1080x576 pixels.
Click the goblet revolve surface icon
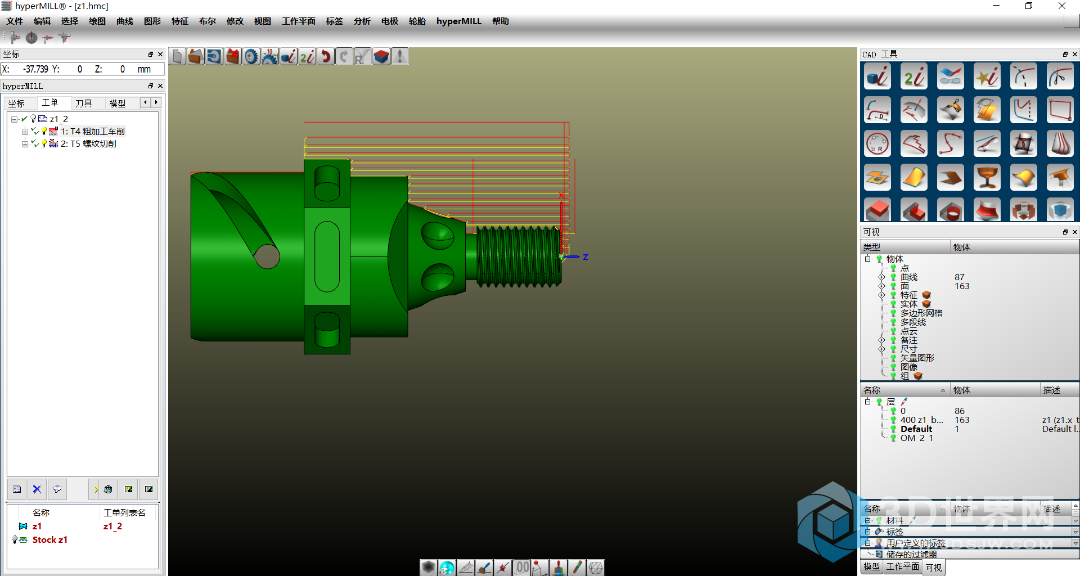[987, 178]
